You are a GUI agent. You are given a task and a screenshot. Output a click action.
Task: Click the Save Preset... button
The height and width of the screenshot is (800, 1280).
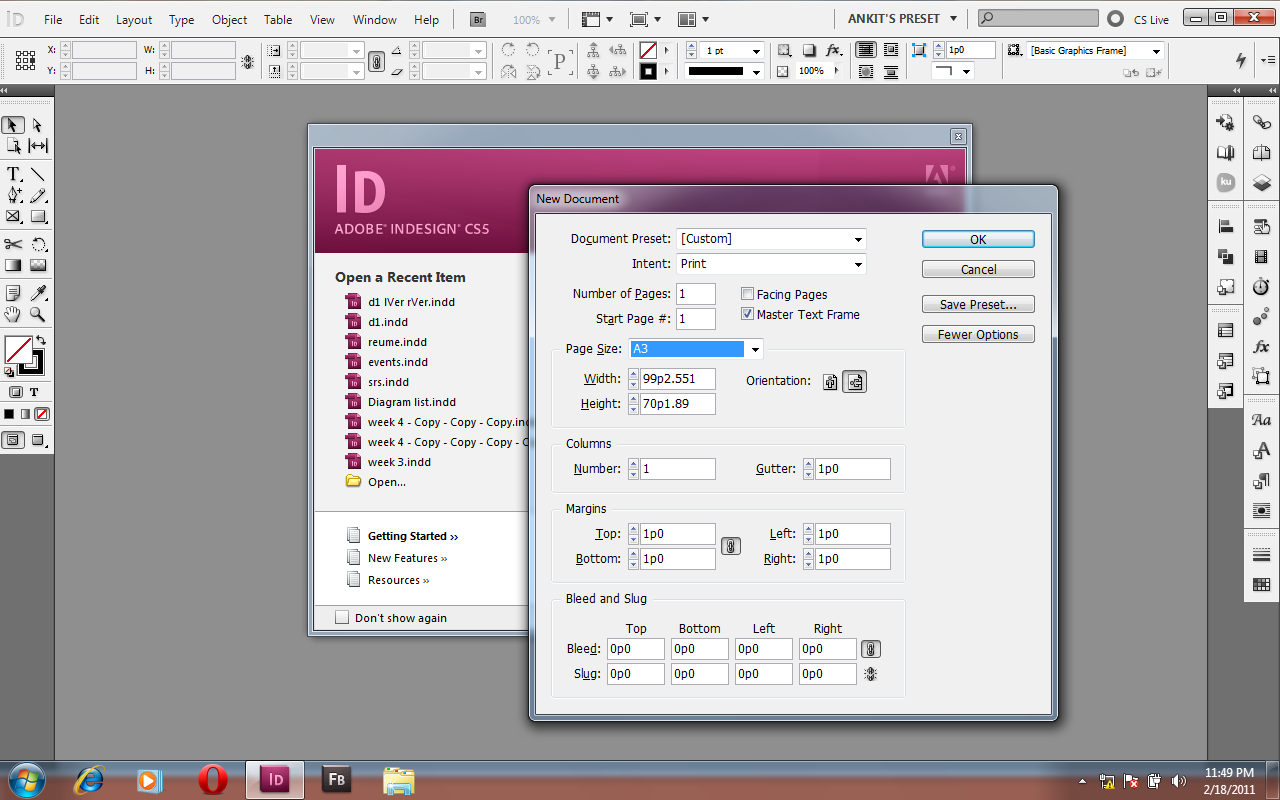(x=978, y=304)
